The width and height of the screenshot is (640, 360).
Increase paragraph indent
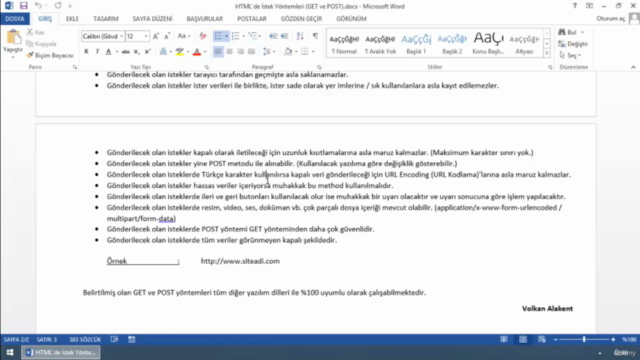point(284,36)
